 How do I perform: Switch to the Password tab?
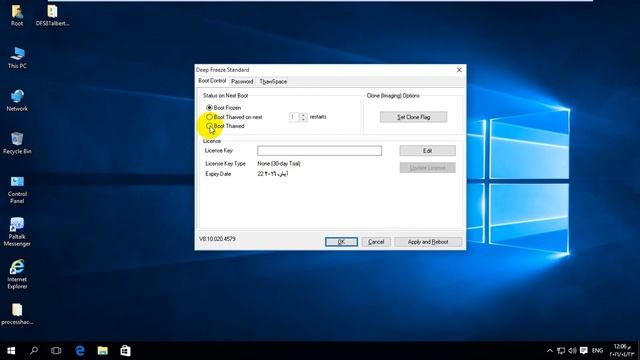tap(242, 82)
